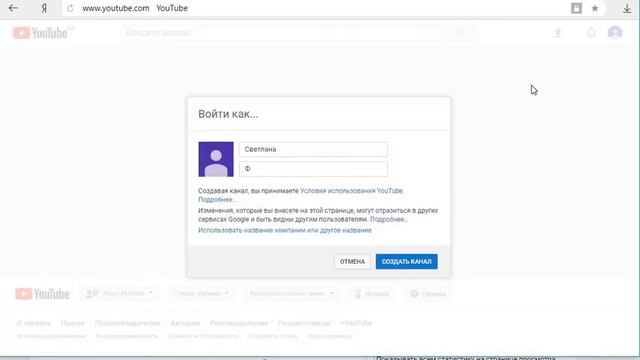Viewport: 640px width, 360px height.
Task: Open Условия использования YouTube link
Action: [351, 191]
